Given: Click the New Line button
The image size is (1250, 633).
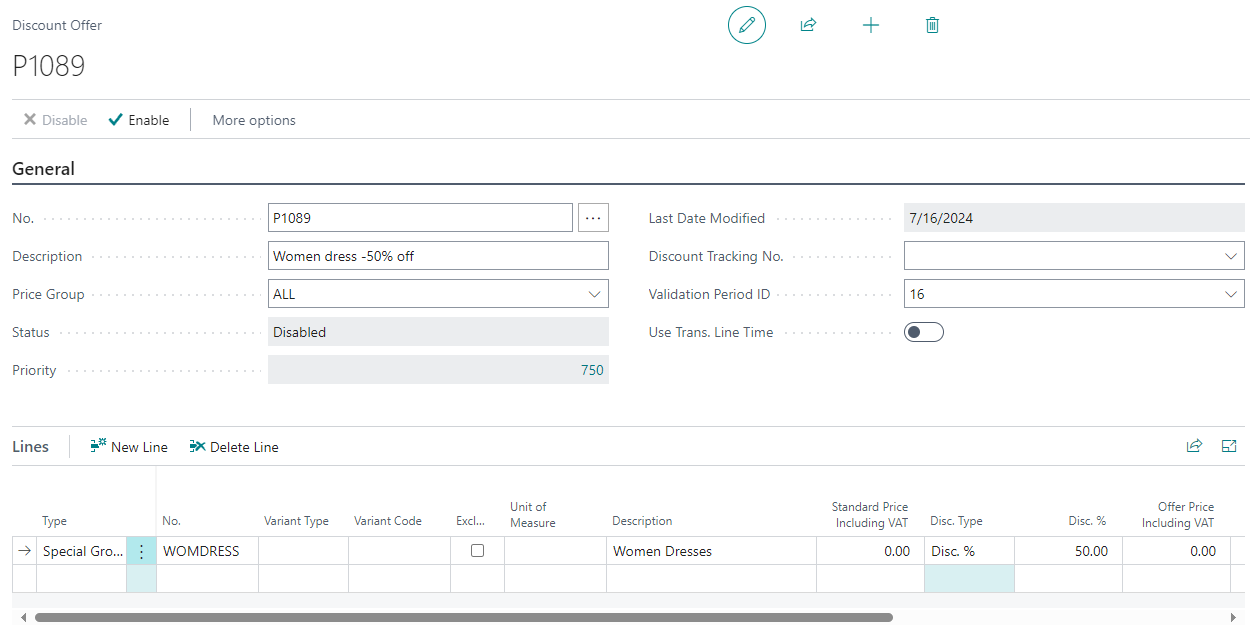Looking at the screenshot, I should point(129,447).
